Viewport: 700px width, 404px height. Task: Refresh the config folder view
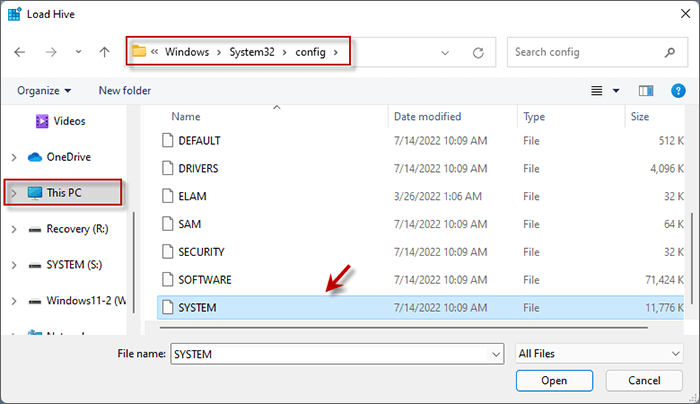point(478,51)
